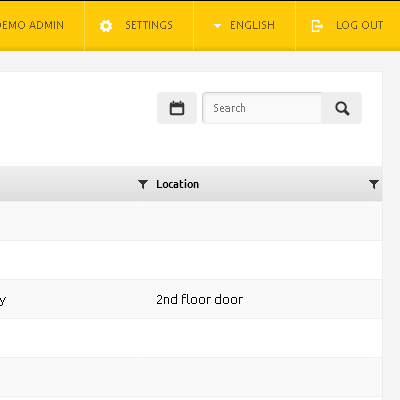Focus the Search input field

262,108
